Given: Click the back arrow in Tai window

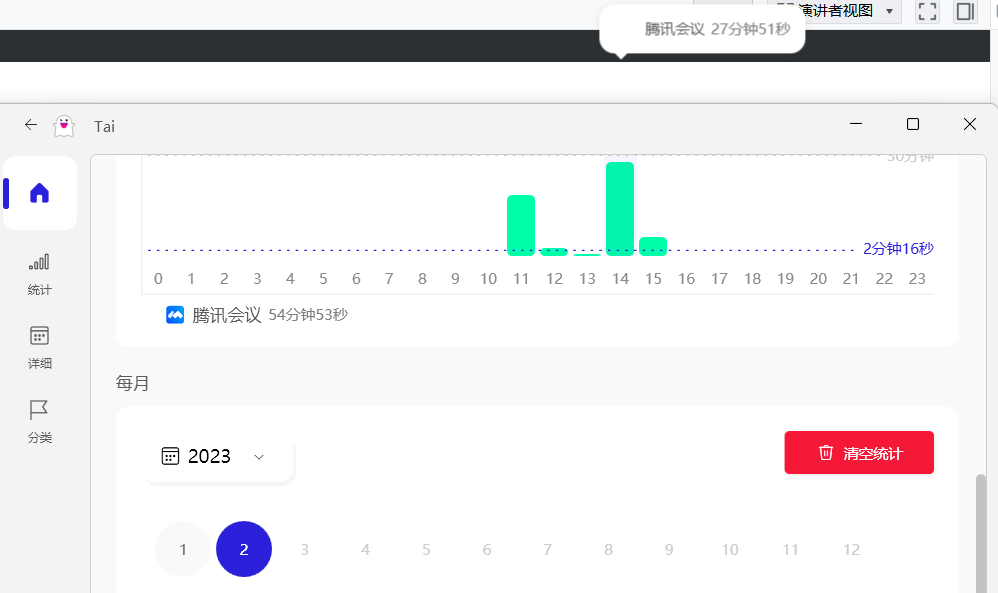Looking at the screenshot, I should [x=31, y=125].
